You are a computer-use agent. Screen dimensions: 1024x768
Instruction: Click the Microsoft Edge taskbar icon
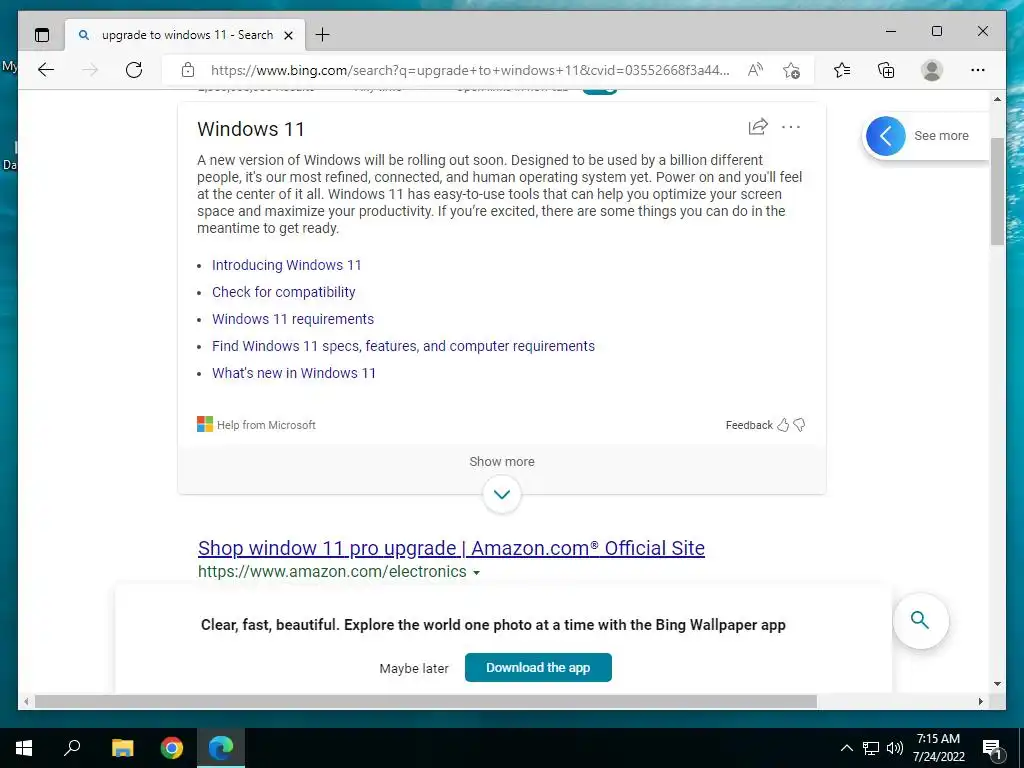click(x=221, y=748)
